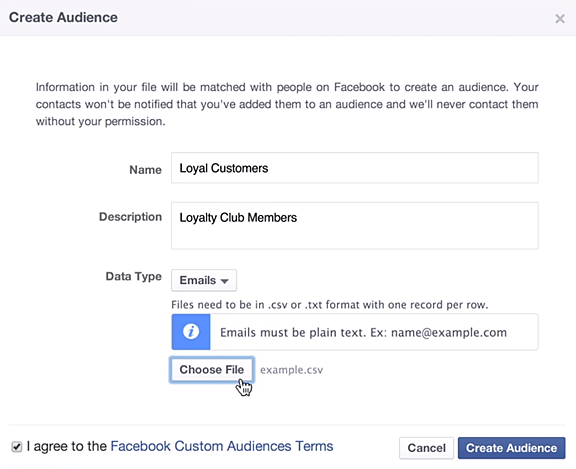Click the dropdown arrow next to Emails
The width and height of the screenshot is (576, 469).
[x=224, y=281]
